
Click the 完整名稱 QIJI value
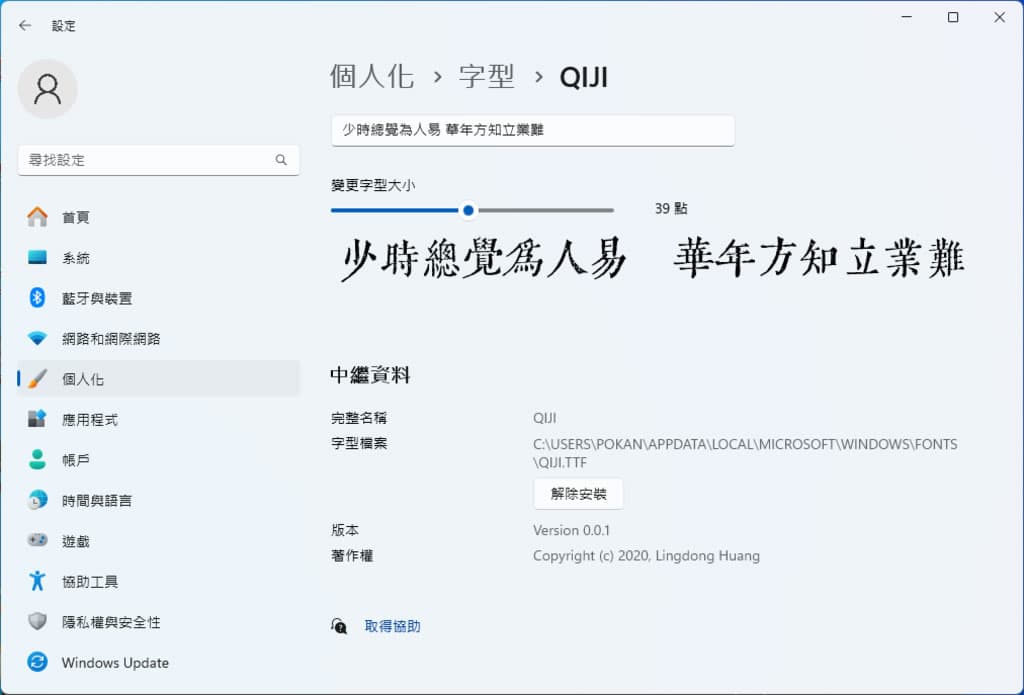(x=545, y=418)
